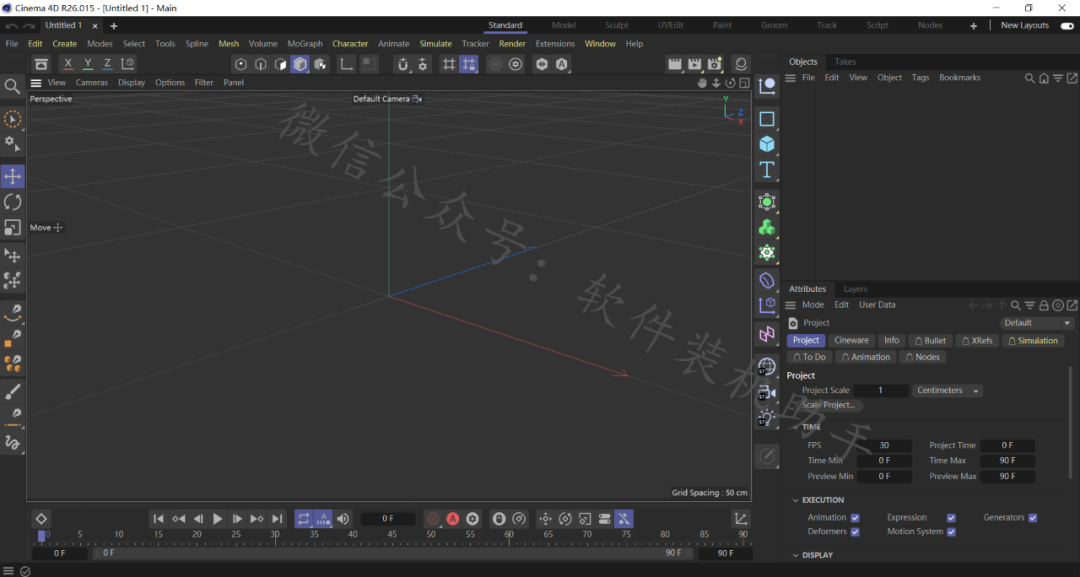Open the Bullet attribute tab button
1080x577 pixels.
(930, 341)
